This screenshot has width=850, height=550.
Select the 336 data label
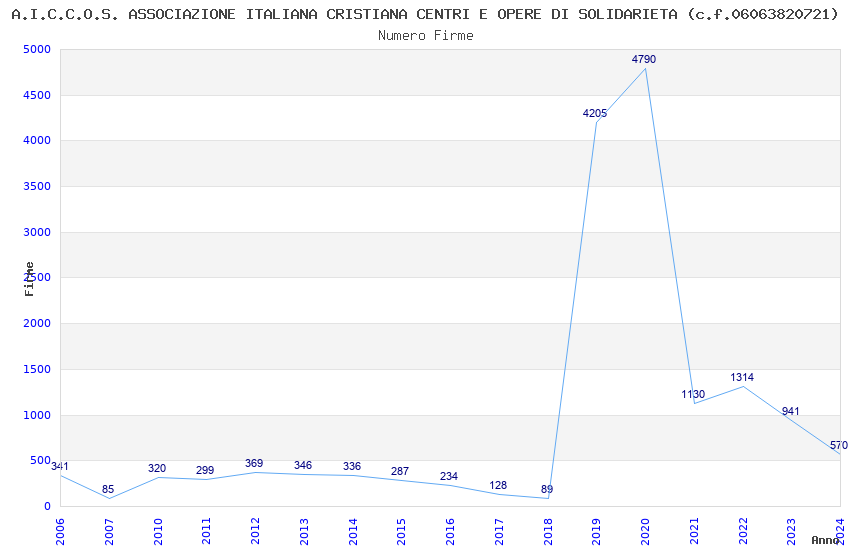(351, 467)
